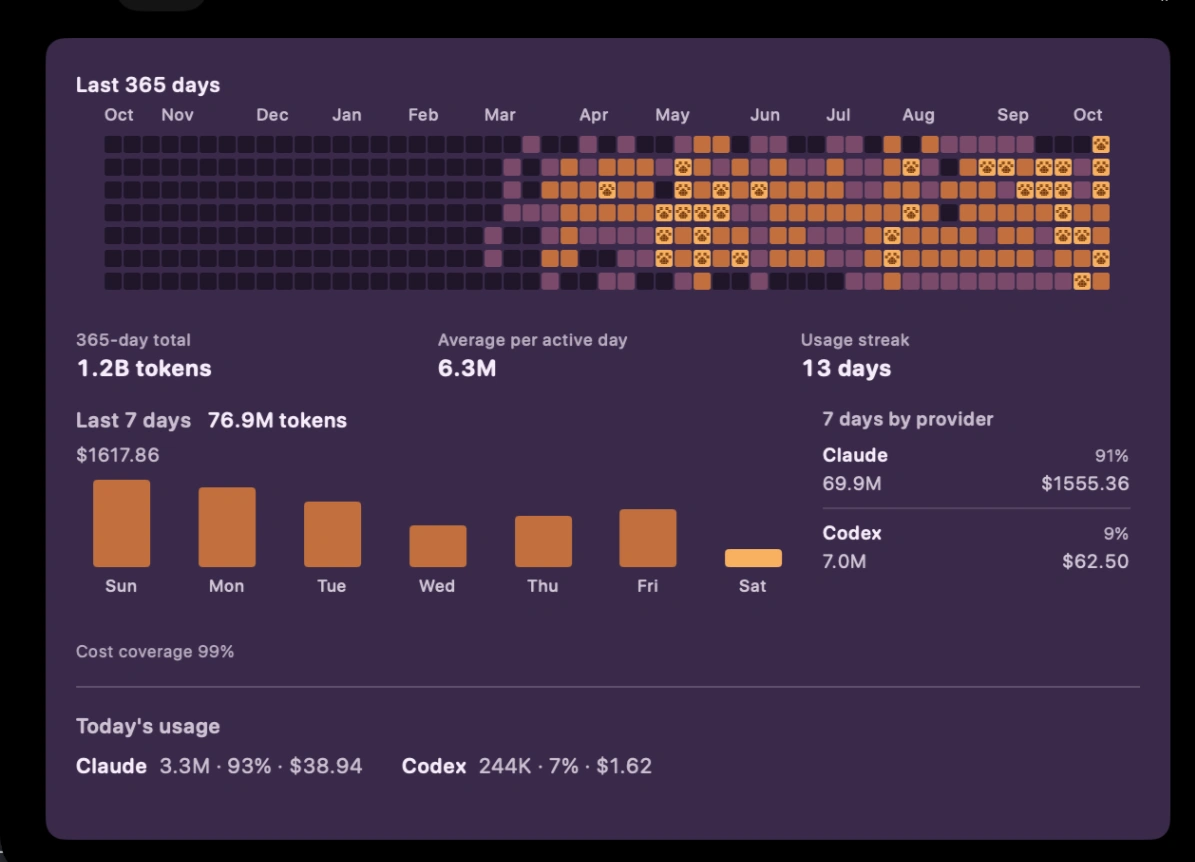Click the Dec month label on the heatmap
Screen dimensions: 1195x862
click(272, 115)
